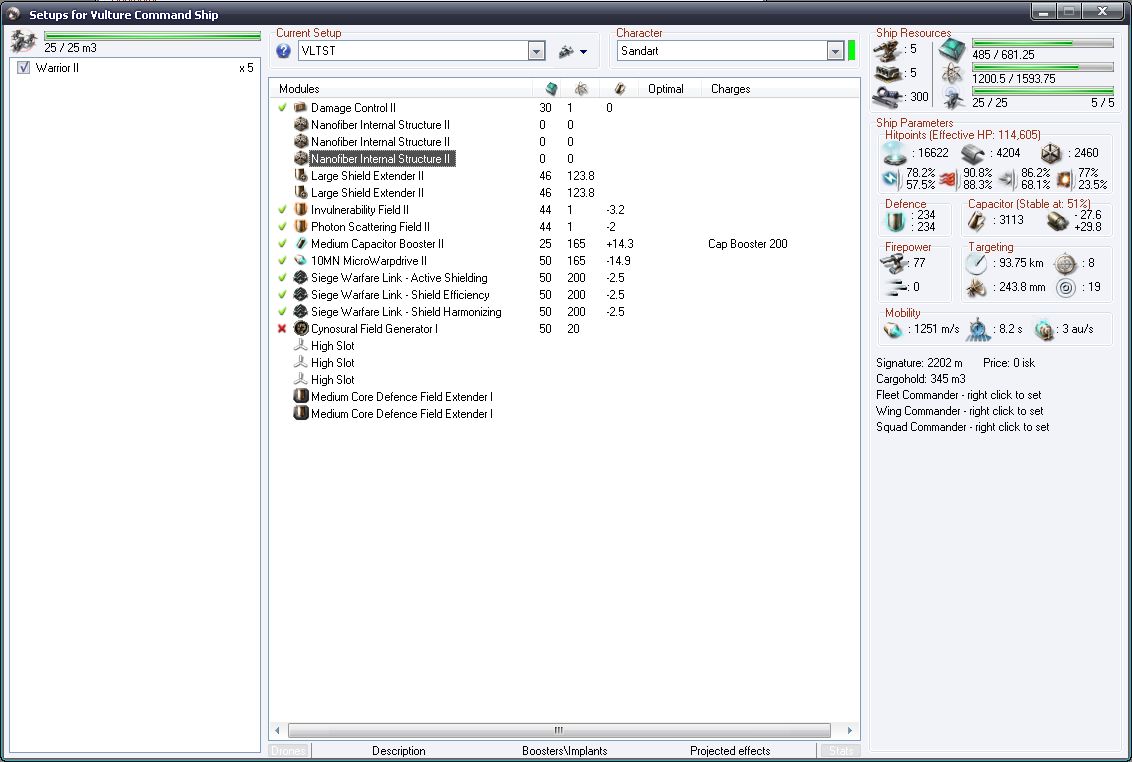Click the horizontal scrollbar thumb

(x=559, y=730)
